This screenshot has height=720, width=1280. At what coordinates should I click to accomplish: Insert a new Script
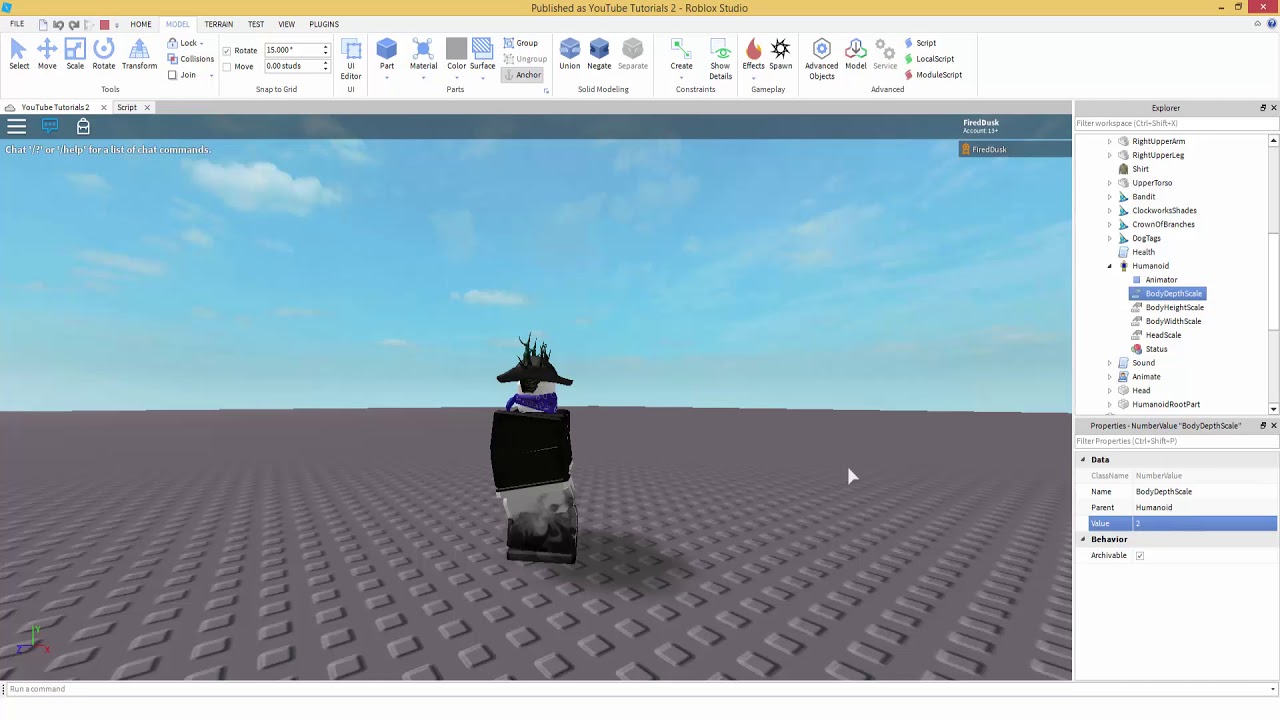click(920, 43)
